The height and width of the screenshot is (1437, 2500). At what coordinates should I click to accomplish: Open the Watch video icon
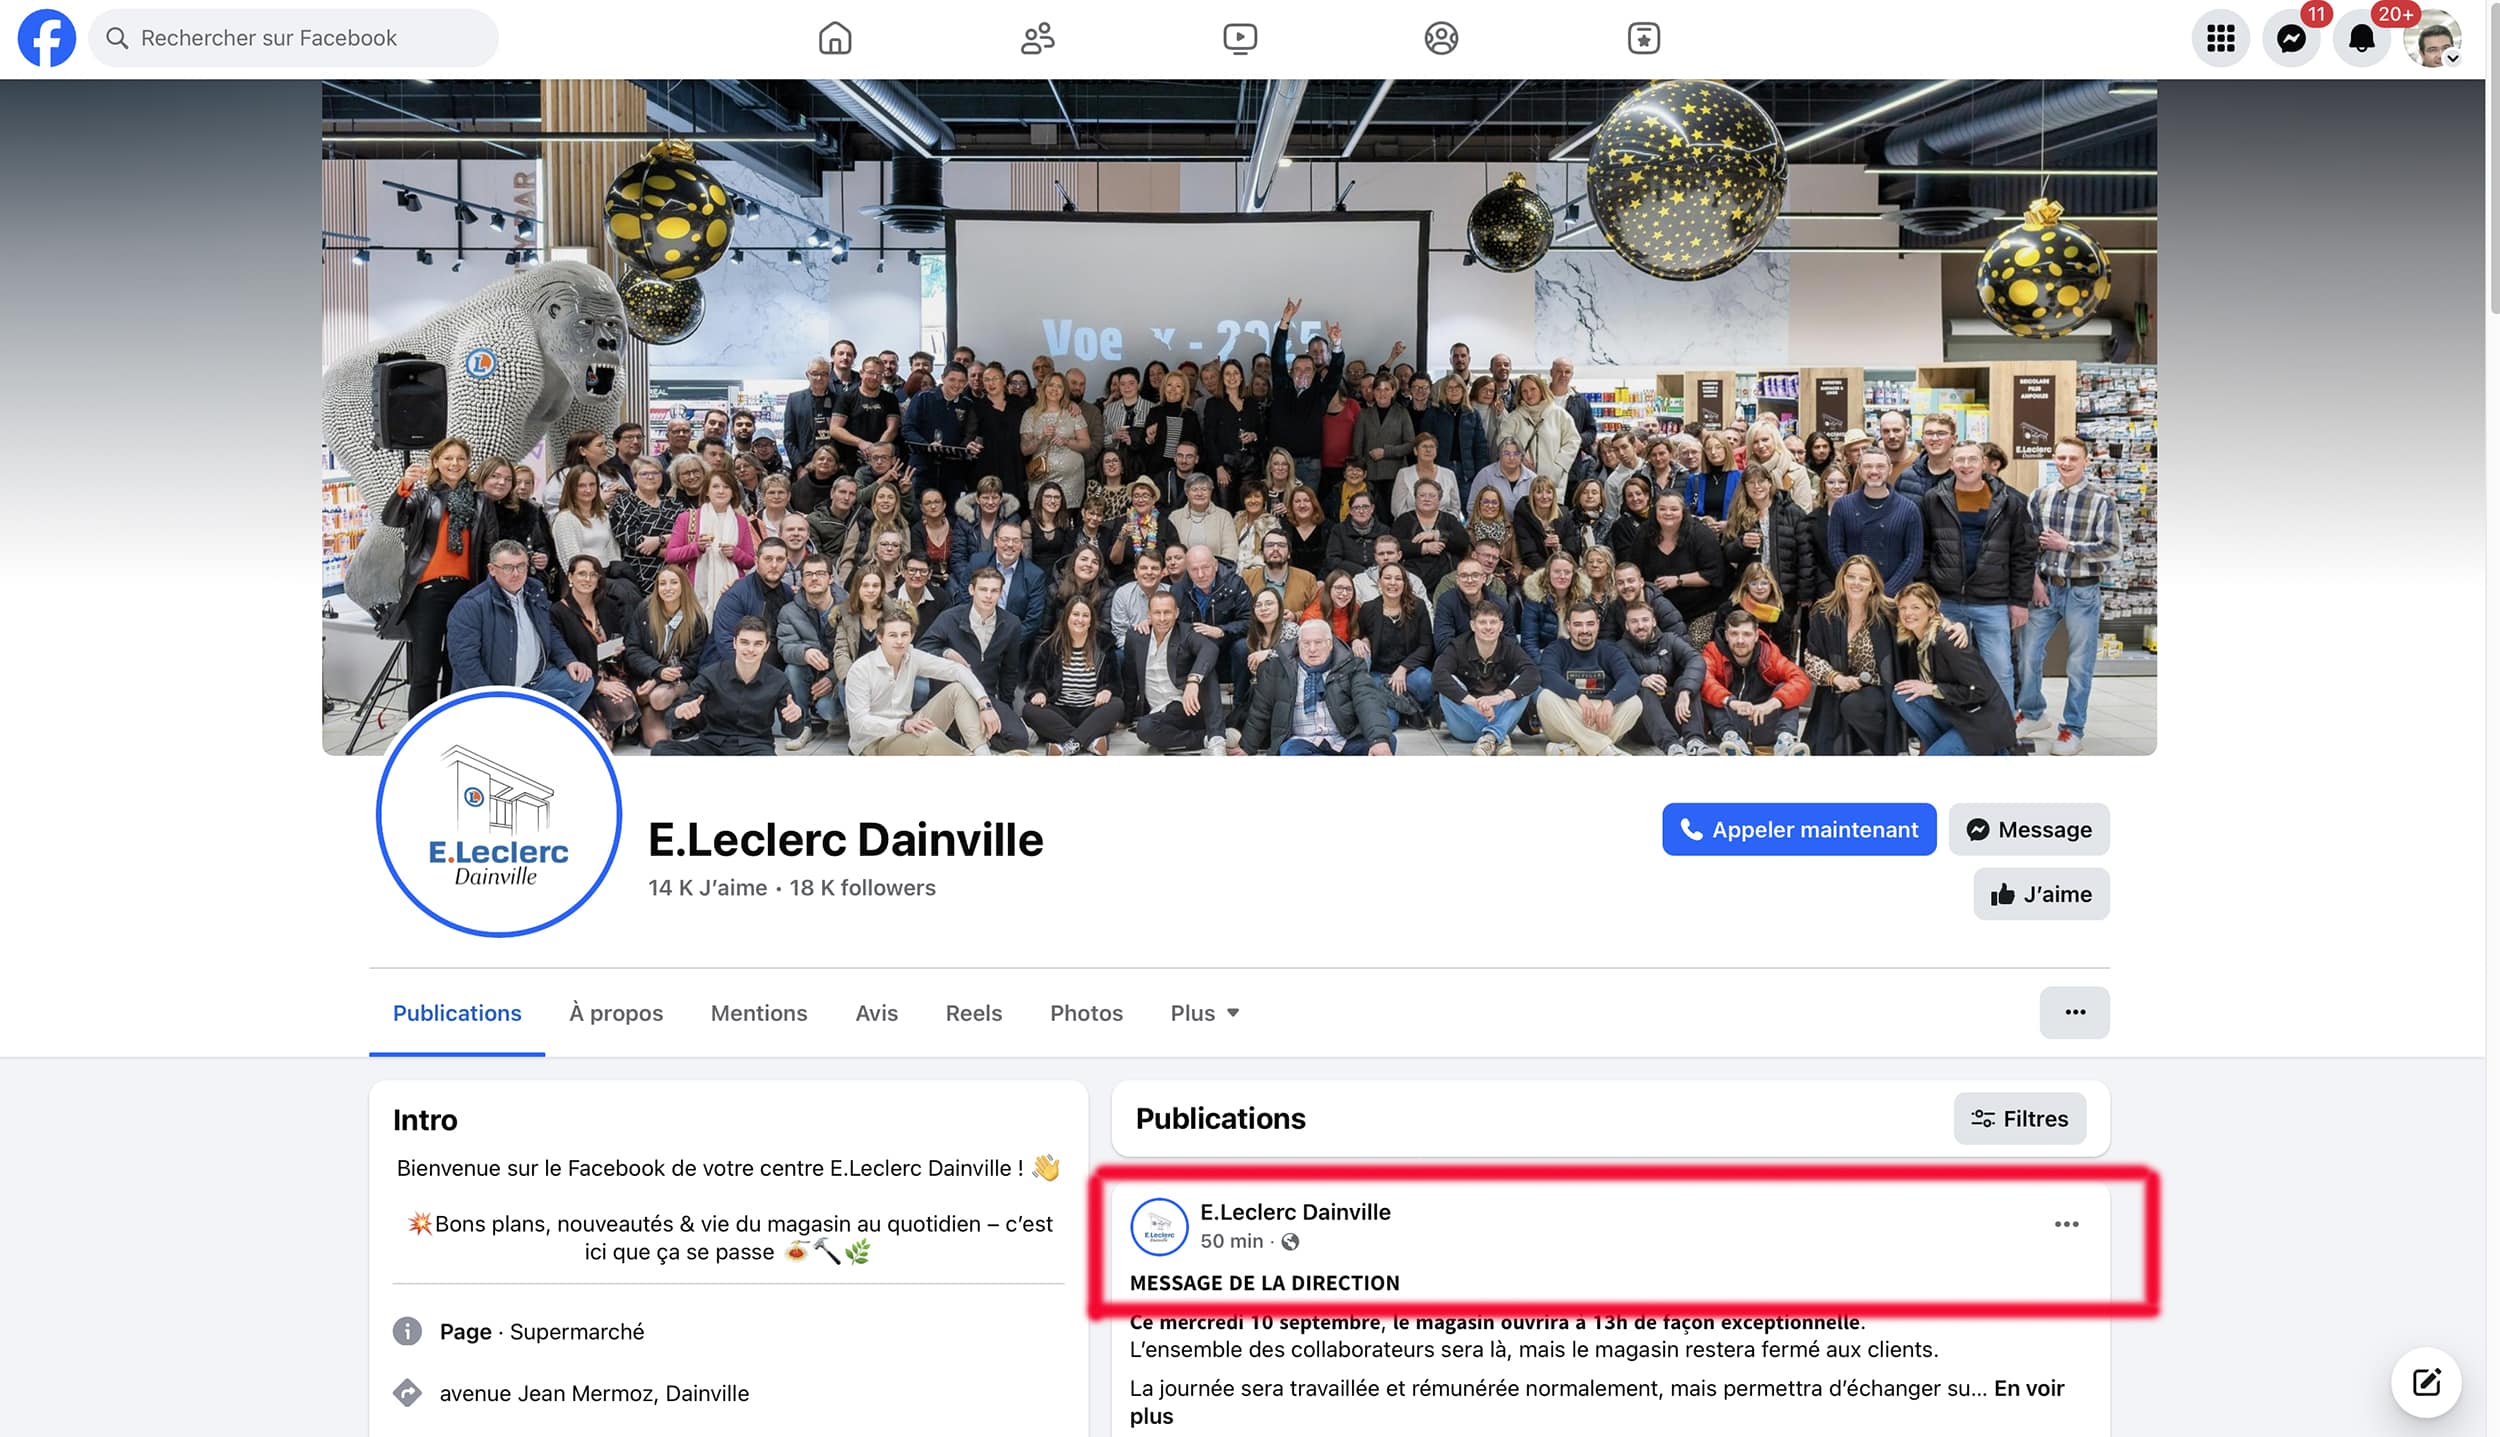tap(1239, 38)
